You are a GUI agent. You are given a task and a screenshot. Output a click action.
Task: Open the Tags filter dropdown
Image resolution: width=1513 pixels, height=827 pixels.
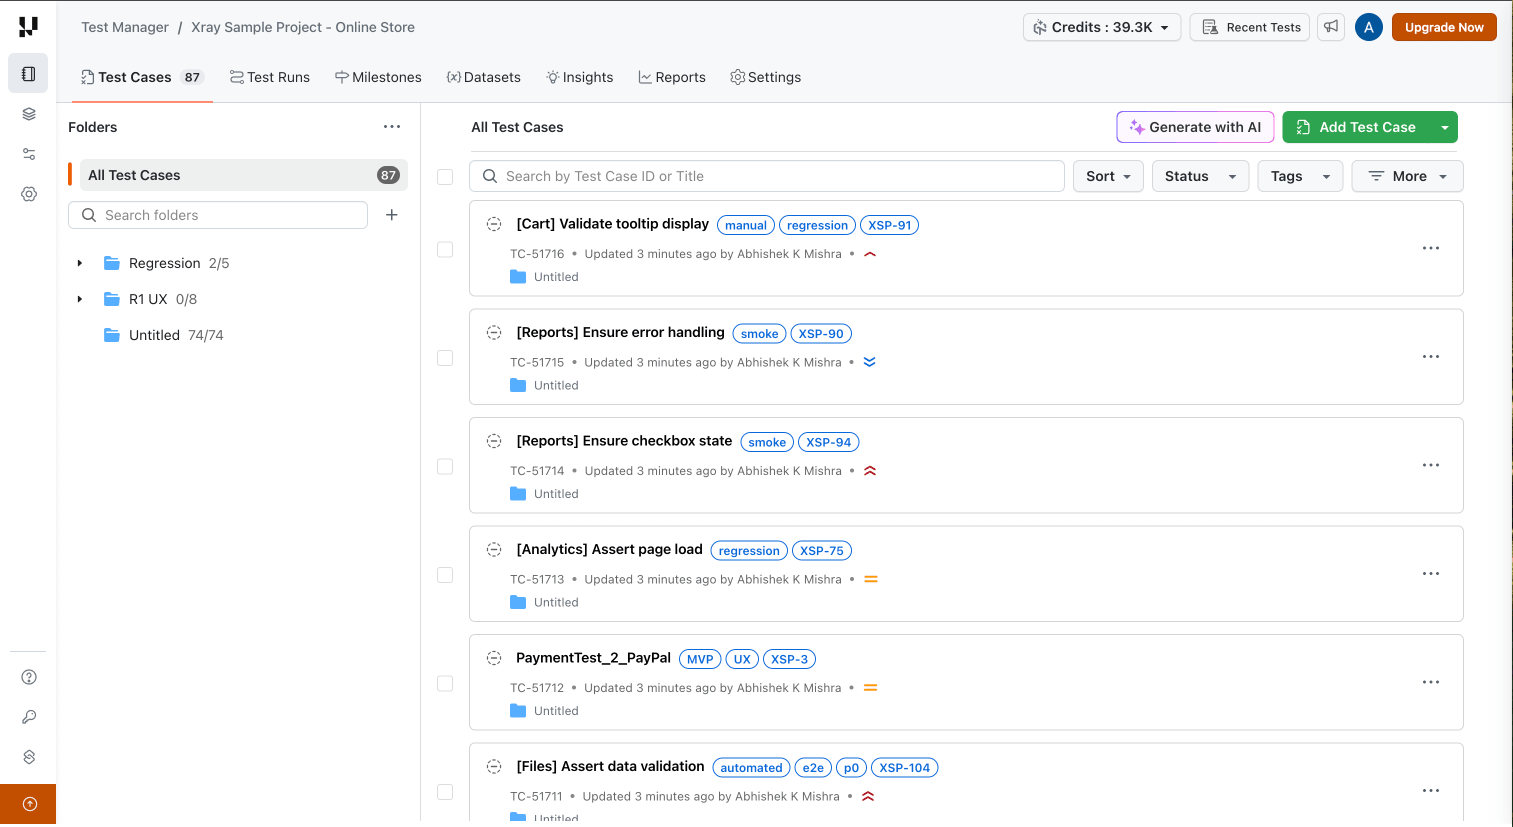coord(1300,176)
